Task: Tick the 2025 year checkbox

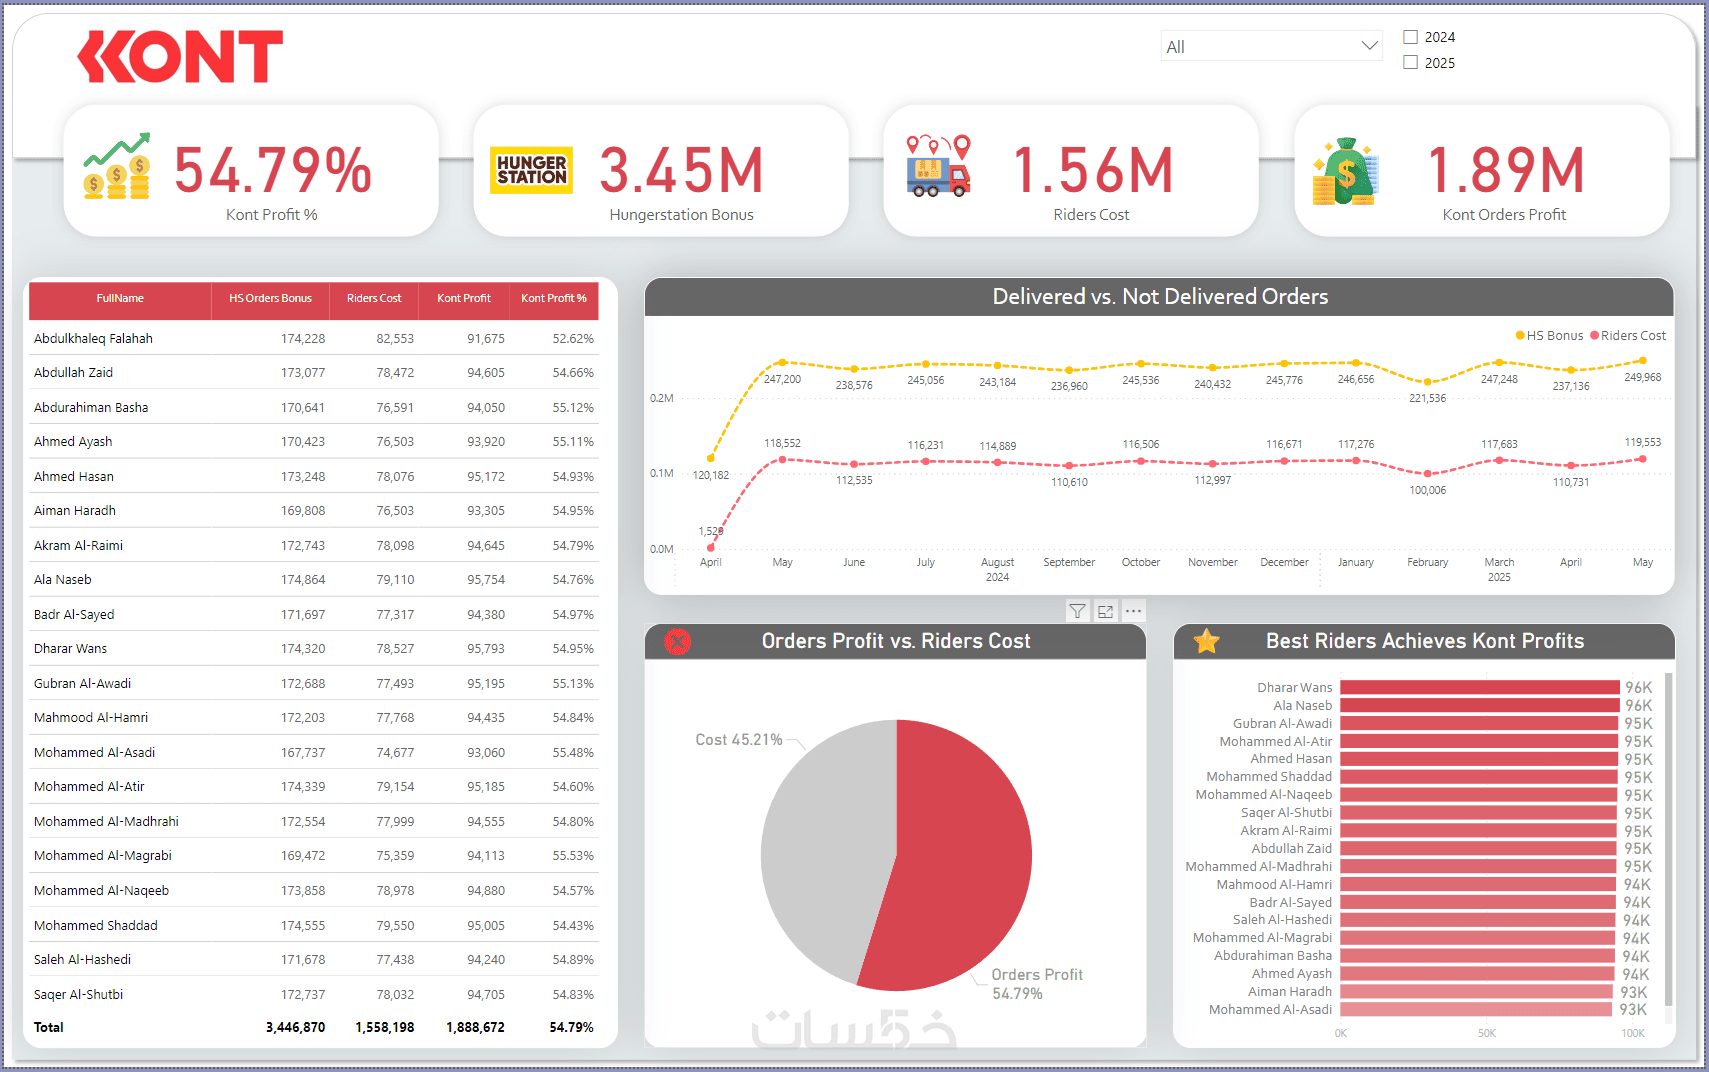Action: click(1411, 62)
